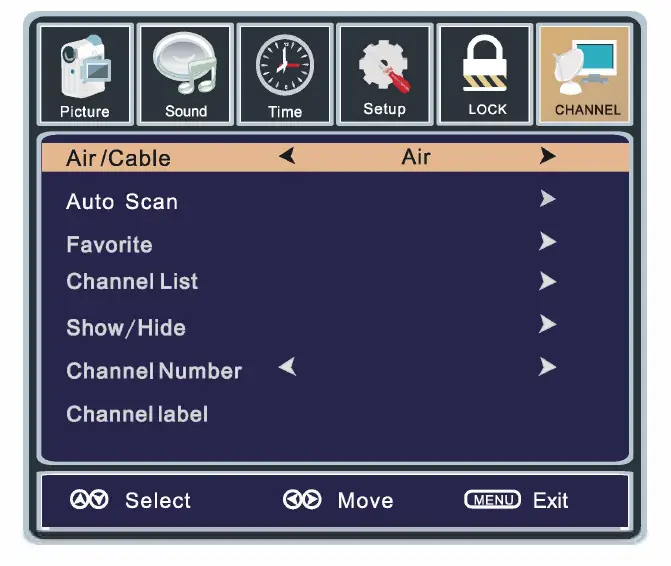
Task: Decrease Channel Number with left arrow
Action: 288,367
